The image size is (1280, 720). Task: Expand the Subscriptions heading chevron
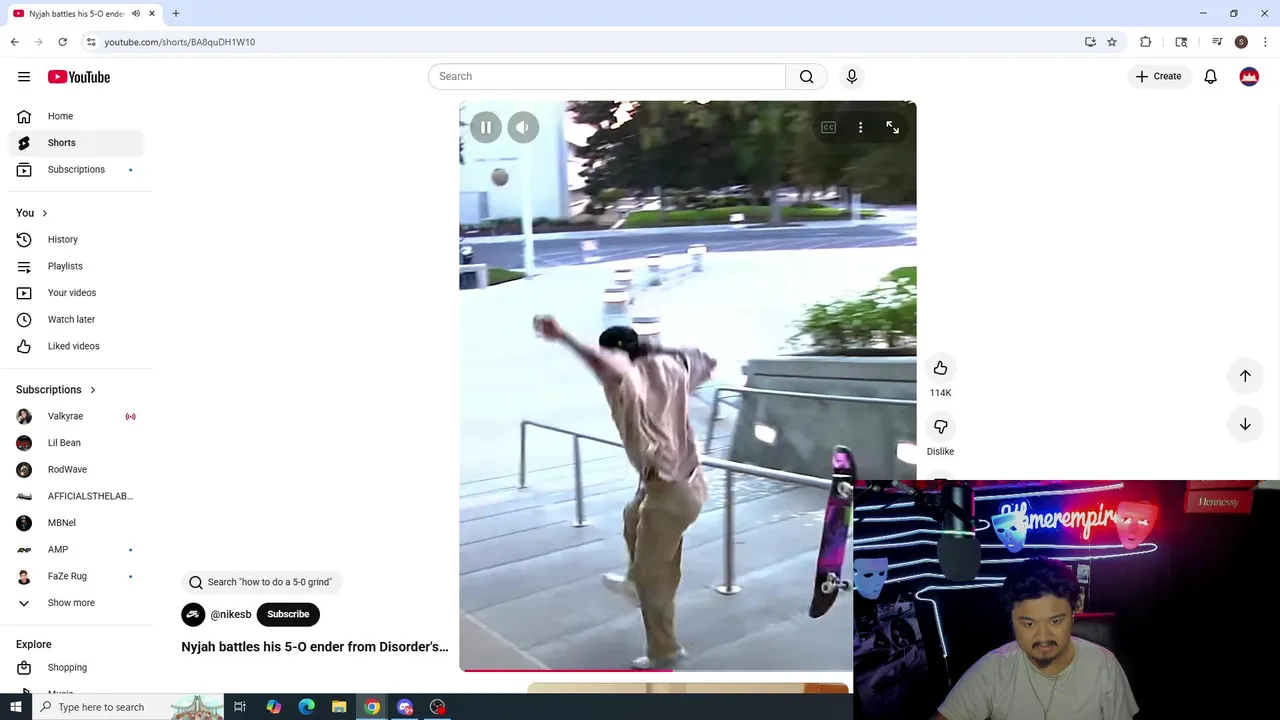(x=93, y=390)
